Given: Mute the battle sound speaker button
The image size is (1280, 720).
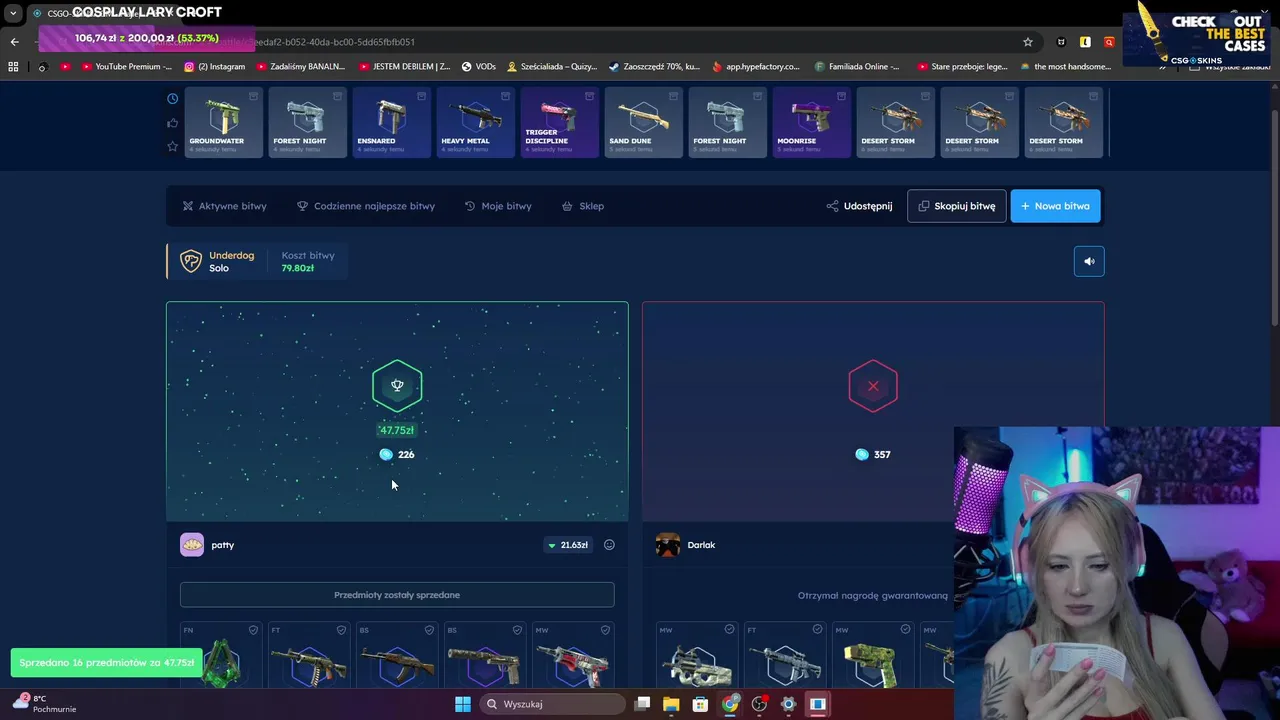Looking at the screenshot, I should point(1089,261).
